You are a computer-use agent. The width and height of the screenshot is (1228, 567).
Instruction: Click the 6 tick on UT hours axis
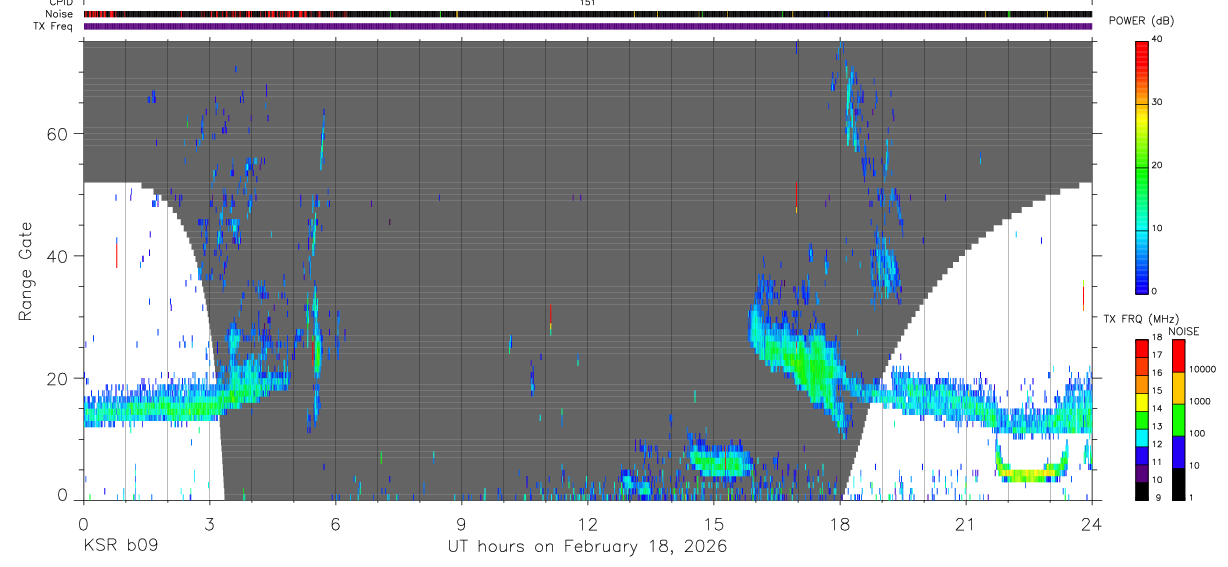point(335,523)
